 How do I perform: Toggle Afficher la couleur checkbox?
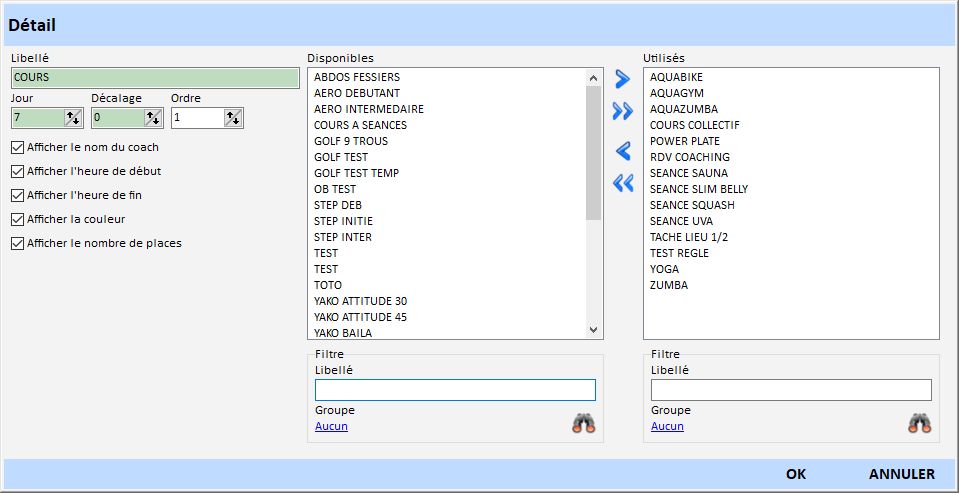tap(17, 219)
